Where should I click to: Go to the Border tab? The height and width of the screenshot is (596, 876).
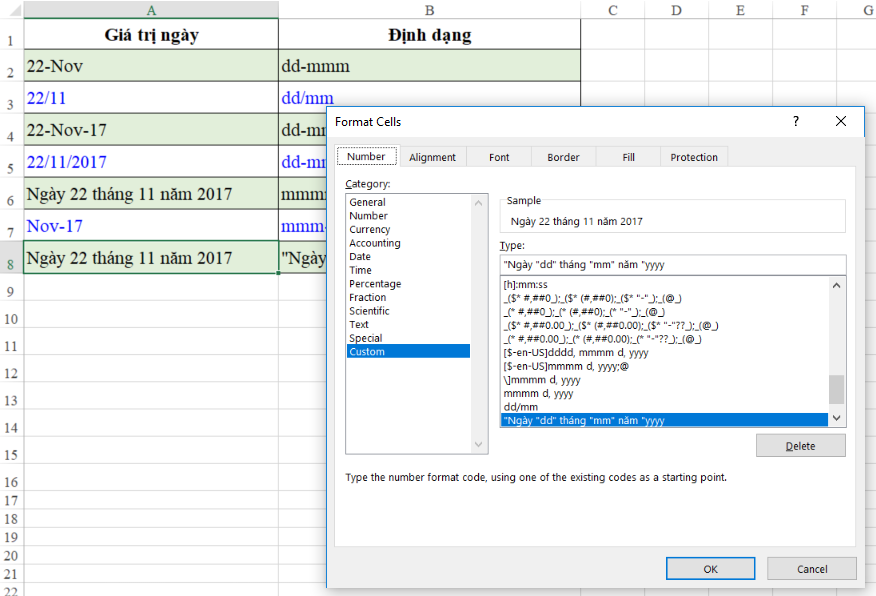[563, 157]
